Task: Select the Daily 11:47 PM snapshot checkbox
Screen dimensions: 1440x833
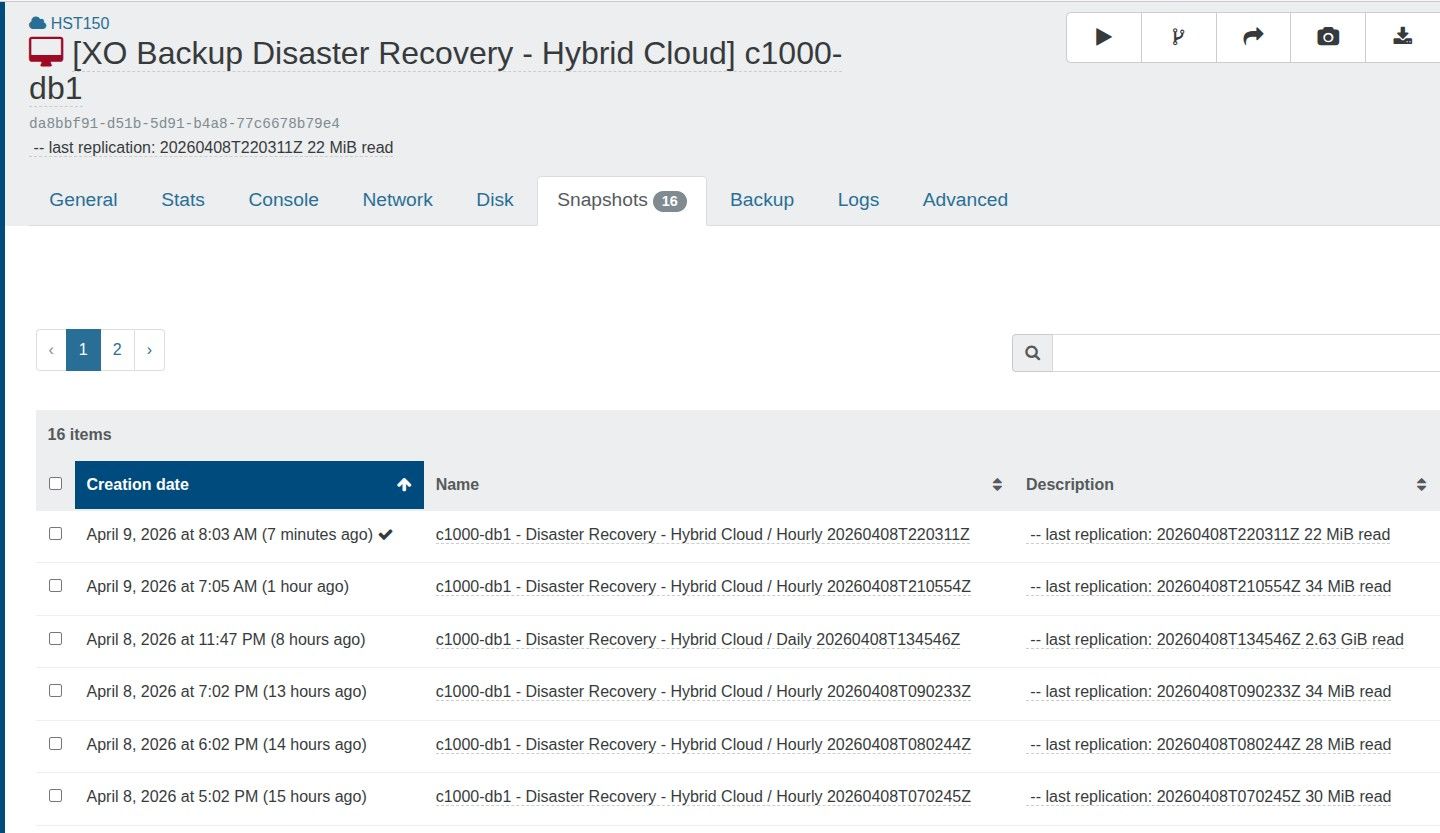Action: 55,639
